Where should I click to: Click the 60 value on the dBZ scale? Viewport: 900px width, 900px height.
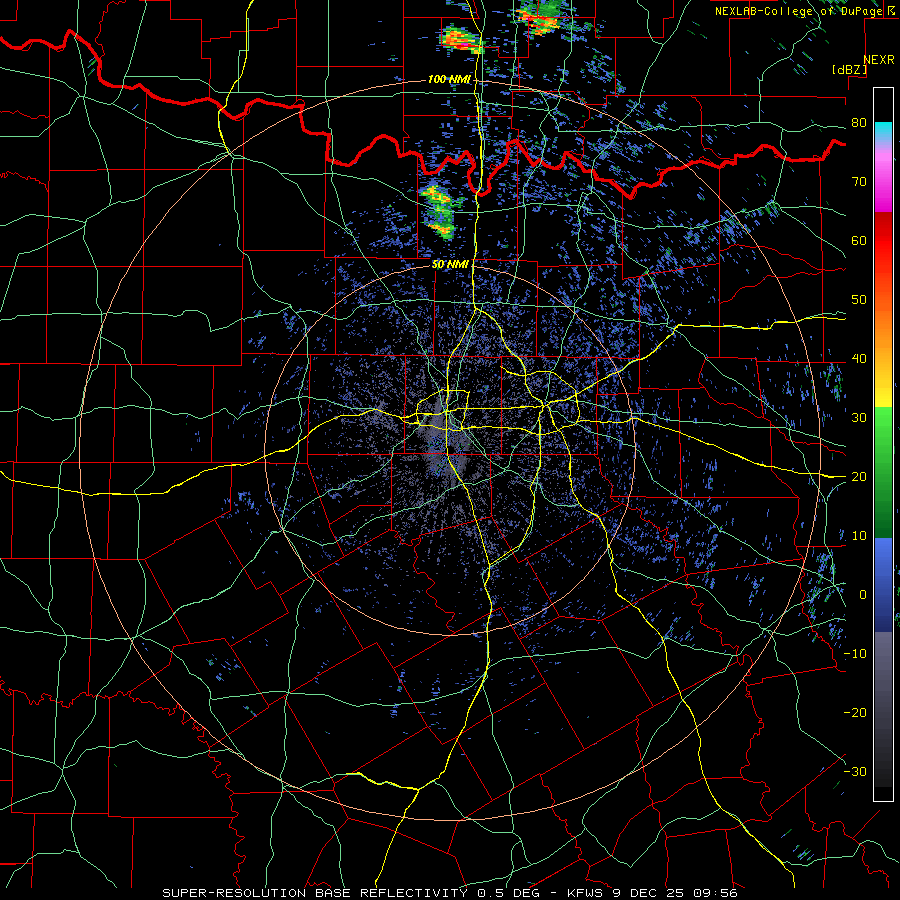coord(859,241)
